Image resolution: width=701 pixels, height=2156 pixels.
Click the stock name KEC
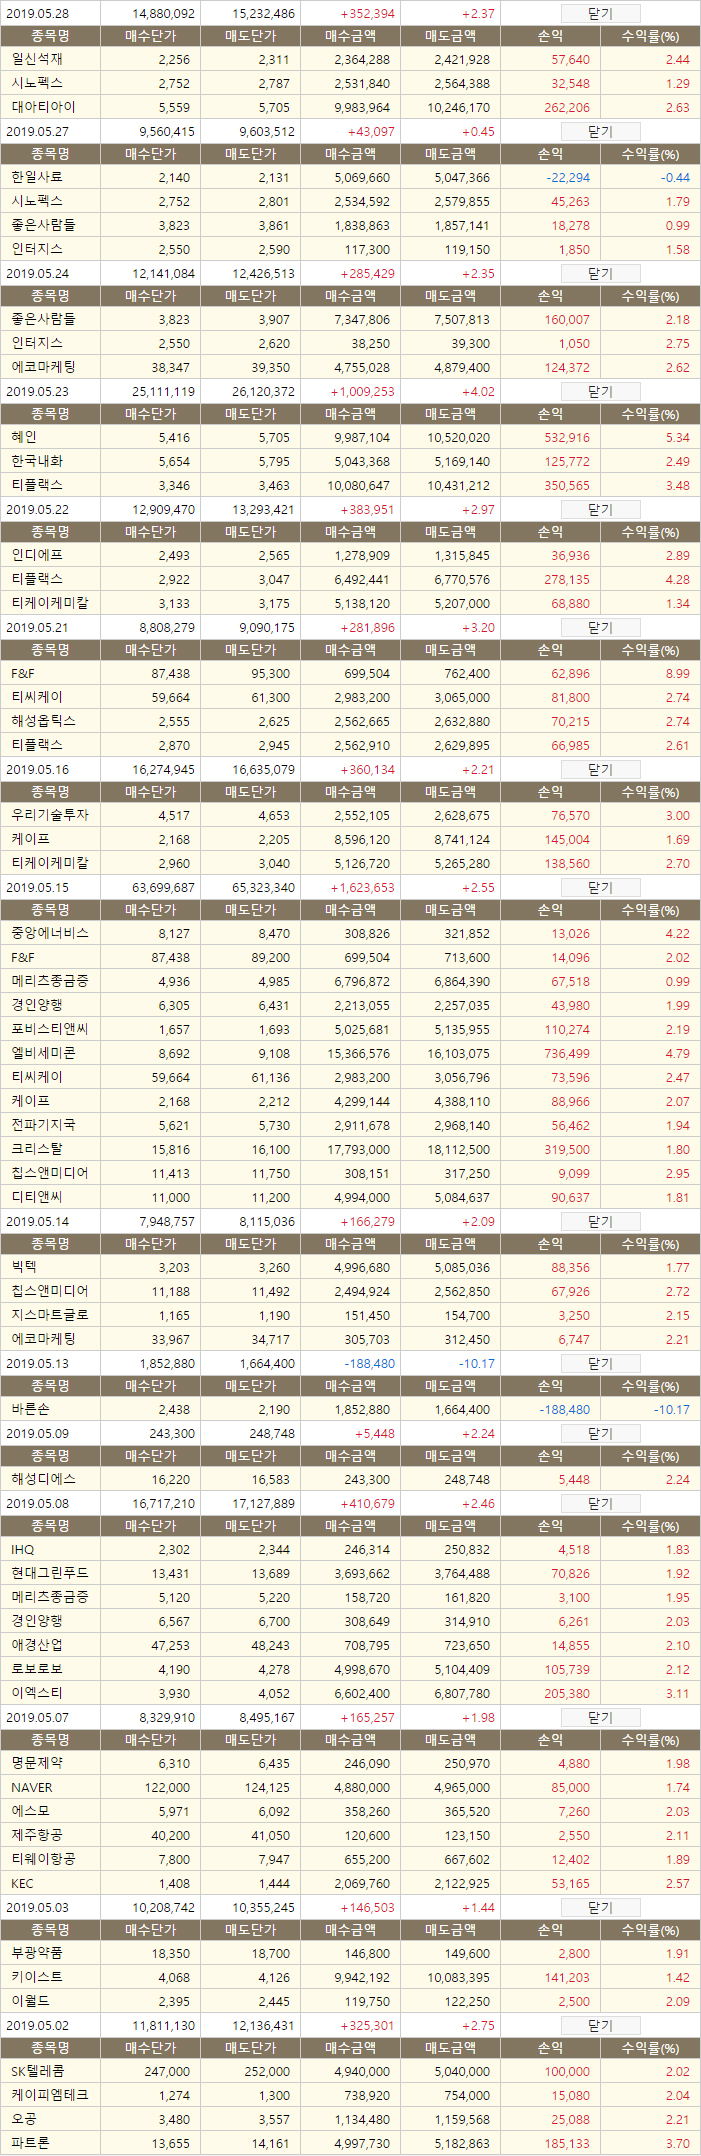coord(23,1883)
